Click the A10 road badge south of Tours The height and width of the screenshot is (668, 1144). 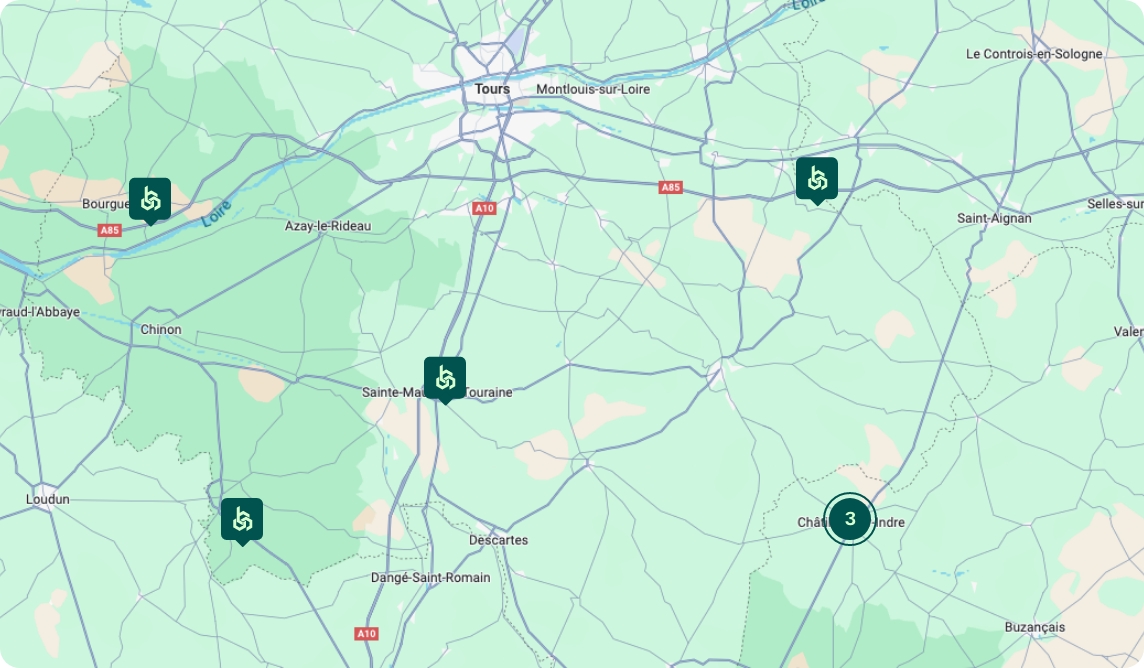click(484, 209)
